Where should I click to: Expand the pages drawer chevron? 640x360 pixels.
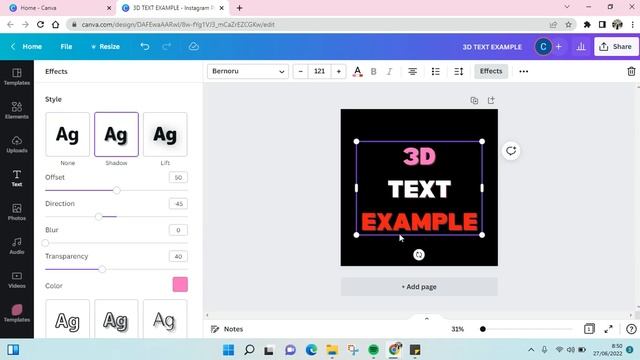click(x=427, y=318)
